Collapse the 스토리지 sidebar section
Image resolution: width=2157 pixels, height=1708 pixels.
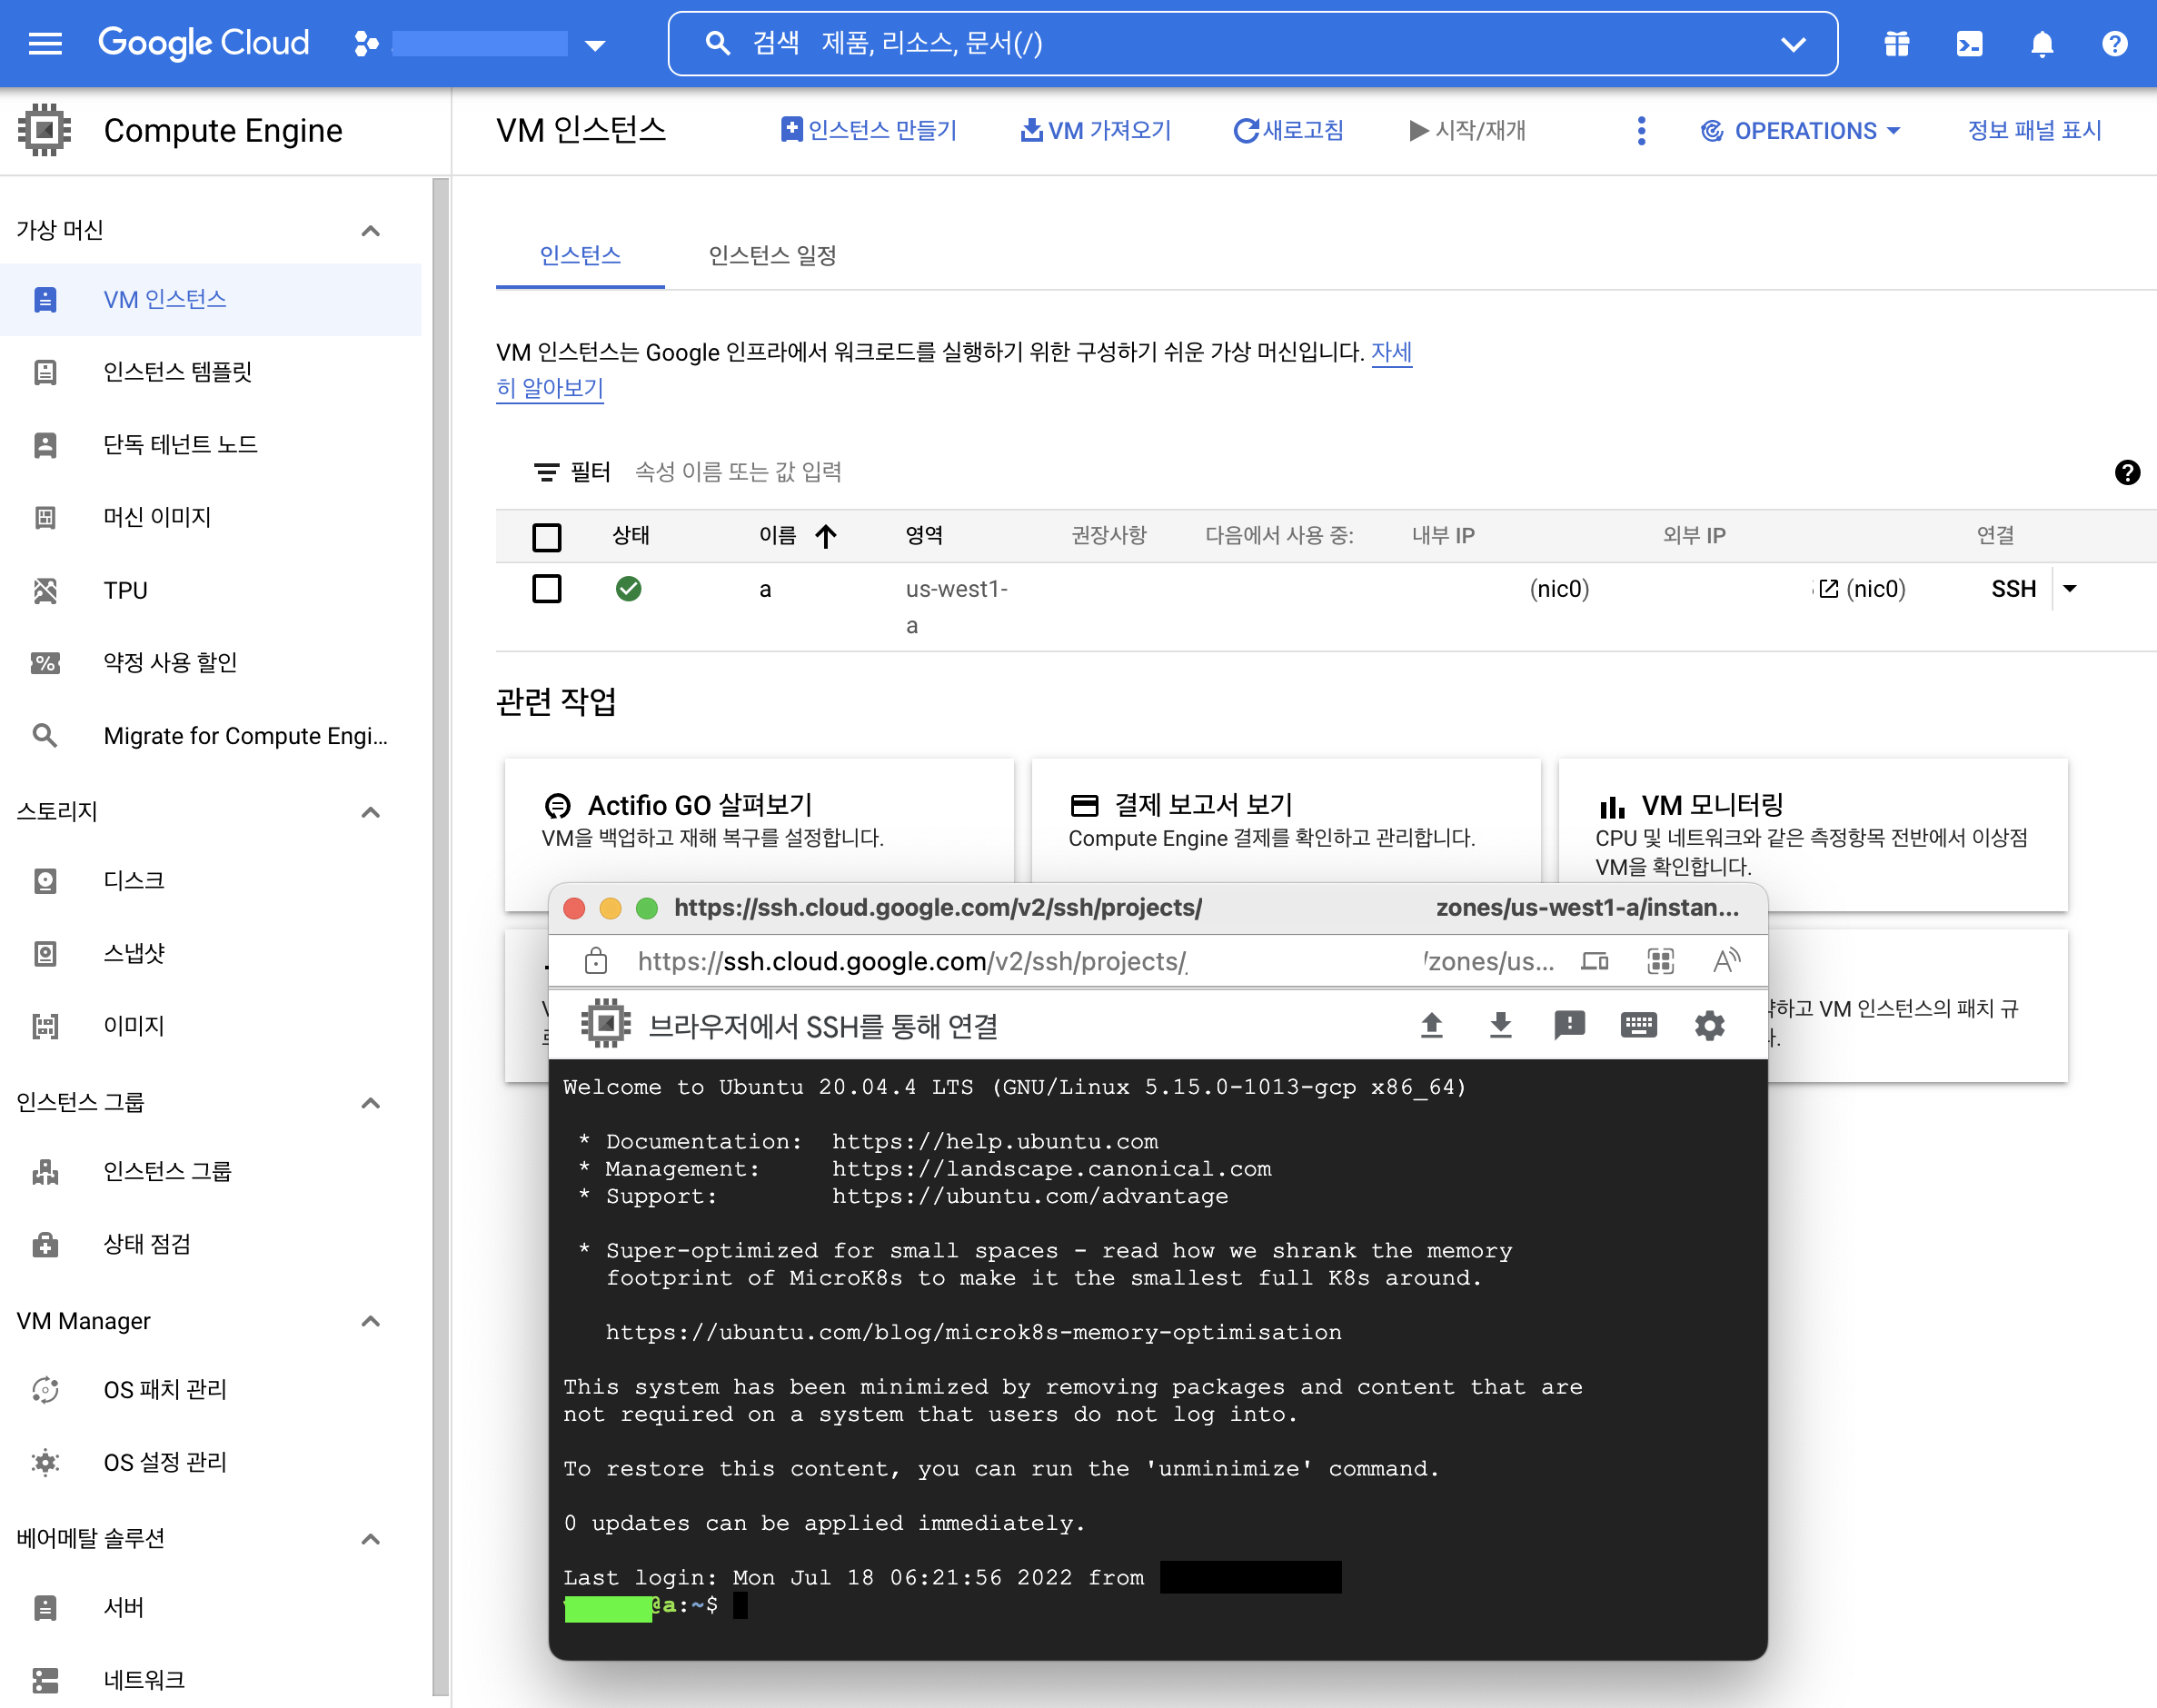[371, 812]
